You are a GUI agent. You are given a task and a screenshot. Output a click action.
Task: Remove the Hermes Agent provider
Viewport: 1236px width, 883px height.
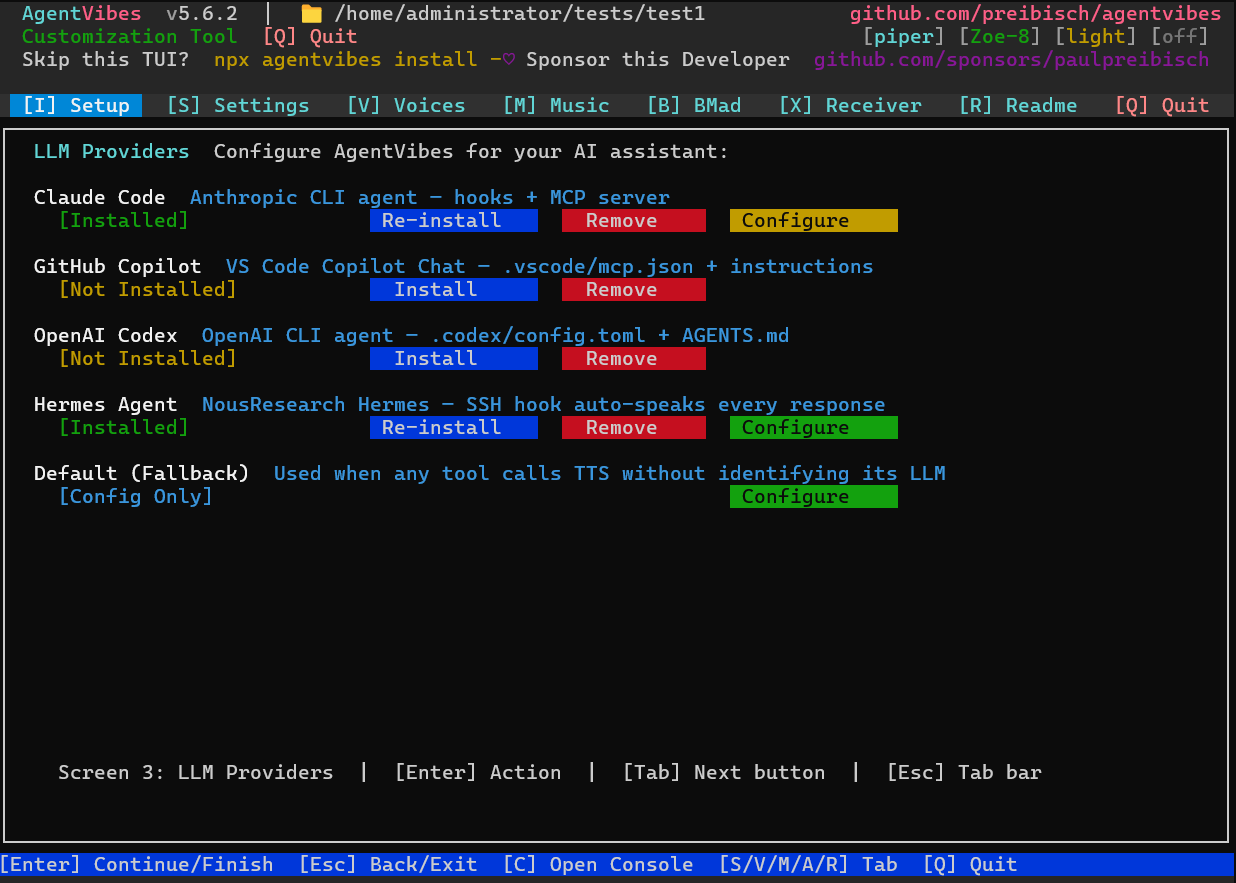tap(634, 427)
